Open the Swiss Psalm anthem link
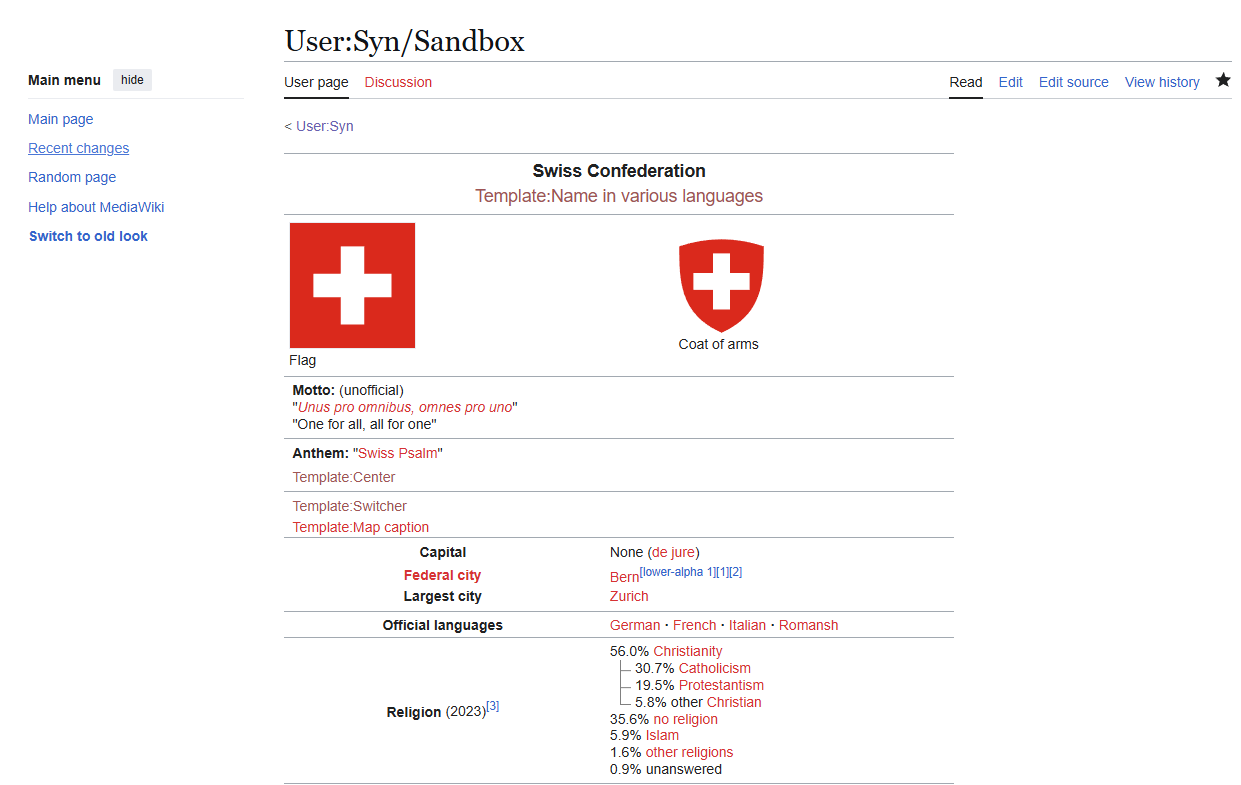Image resolution: width=1241 pixels, height=785 pixels. (398, 453)
